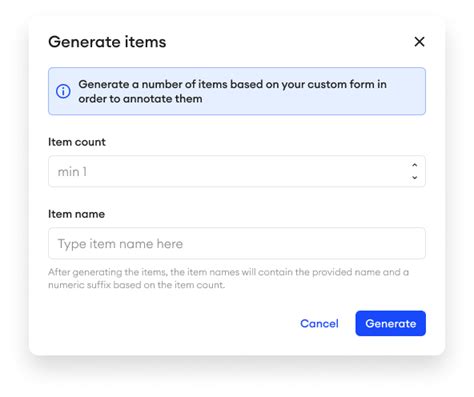Image resolution: width=474 pixels, height=397 pixels.
Task: Click the upward chevron in Item count
Action: pyautogui.click(x=415, y=165)
